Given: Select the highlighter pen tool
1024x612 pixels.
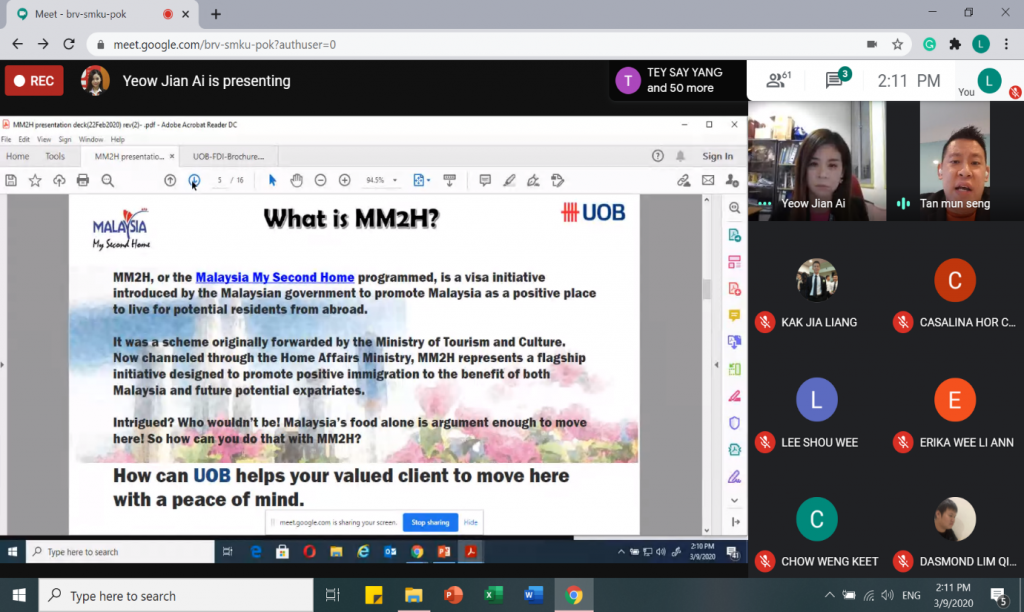Looking at the screenshot, I should [509, 180].
